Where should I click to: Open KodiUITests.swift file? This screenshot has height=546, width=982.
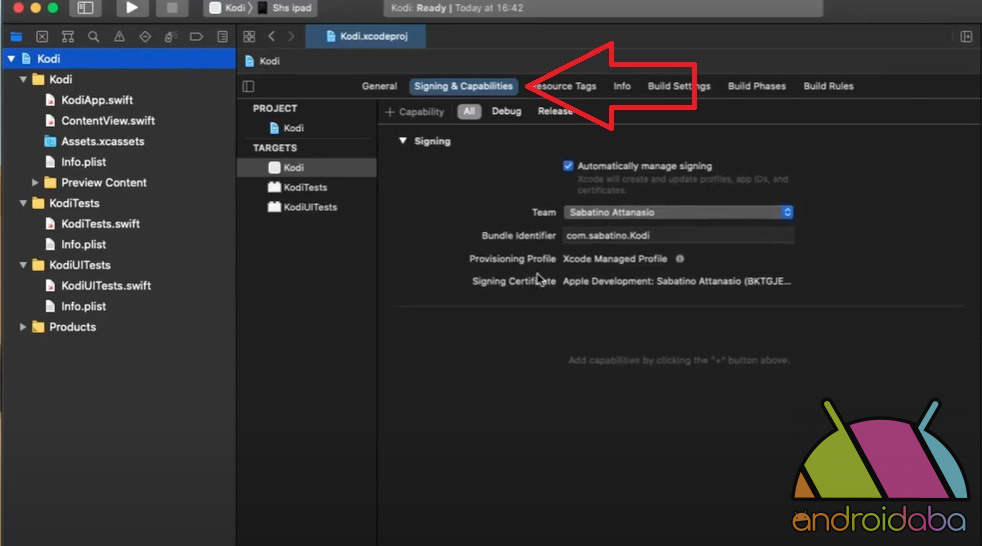coord(106,286)
